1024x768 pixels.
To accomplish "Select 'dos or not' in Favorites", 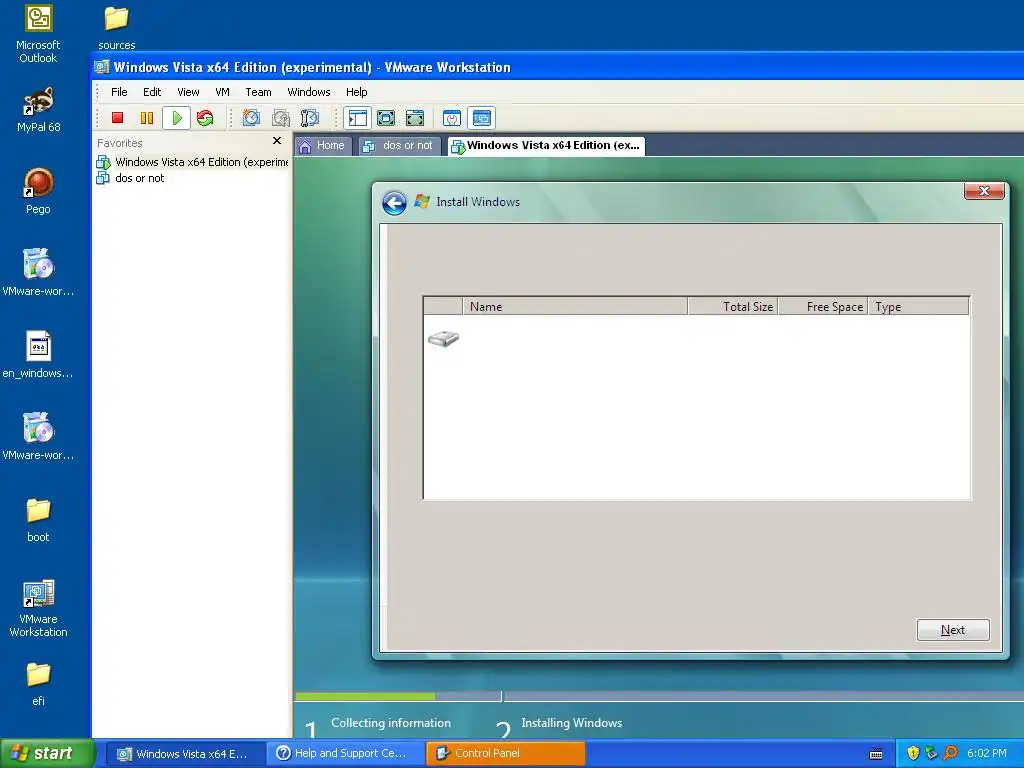I will [130, 178].
